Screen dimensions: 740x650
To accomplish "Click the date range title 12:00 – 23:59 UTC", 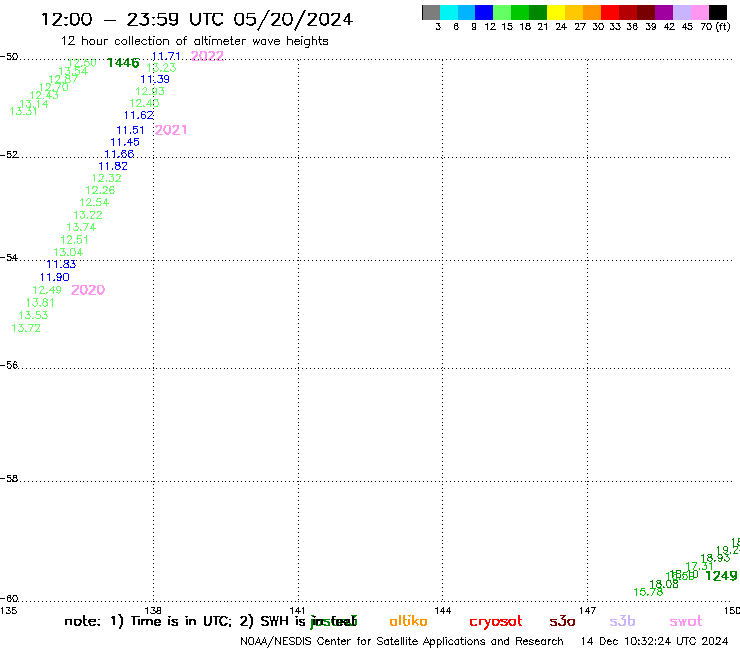I will 197,20.
